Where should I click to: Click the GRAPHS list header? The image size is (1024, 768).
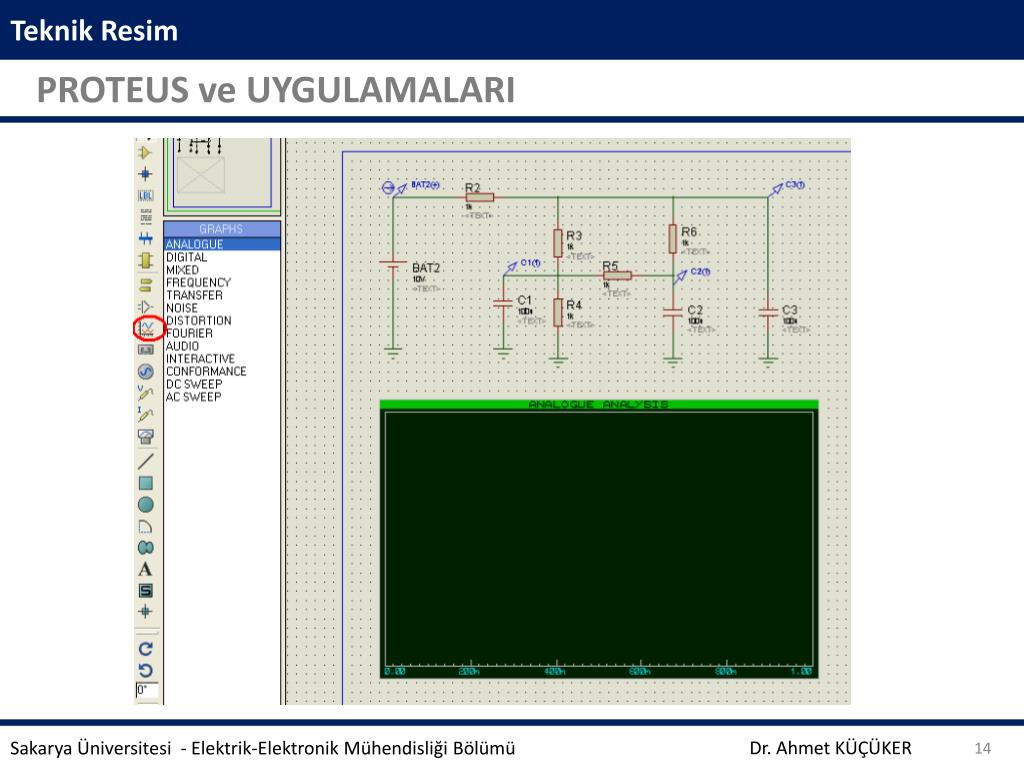pyautogui.click(x=222, y=229)
